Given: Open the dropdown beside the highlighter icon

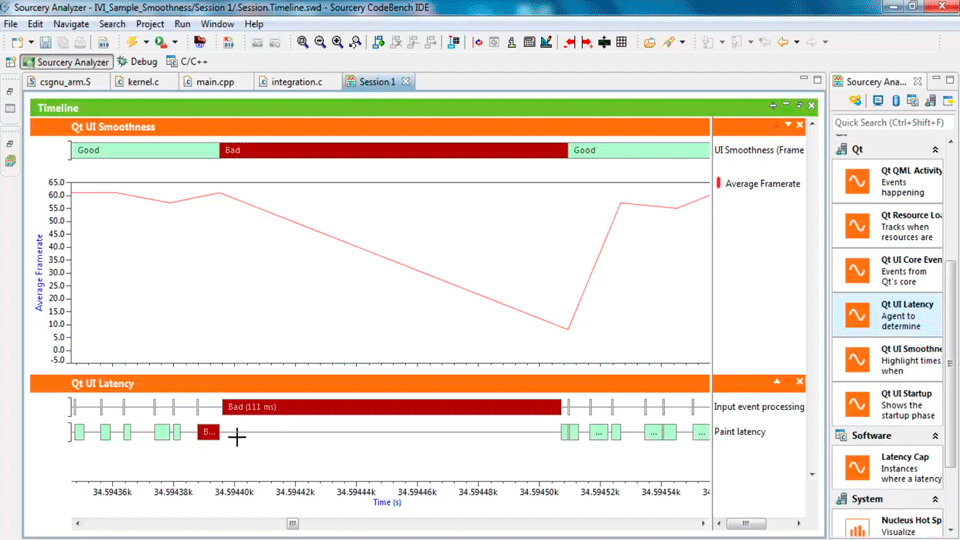Looking at the screenshot, I should click(683, 42).
